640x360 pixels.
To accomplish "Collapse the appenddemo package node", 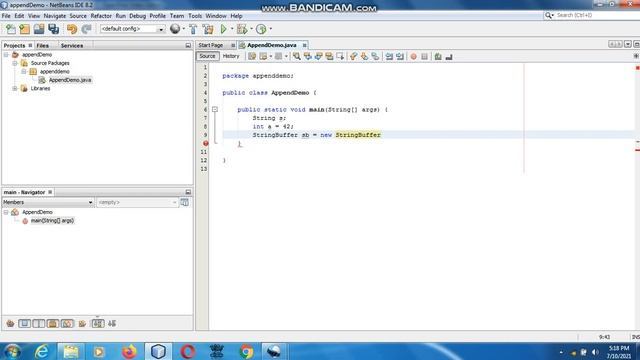I will 24,71.
